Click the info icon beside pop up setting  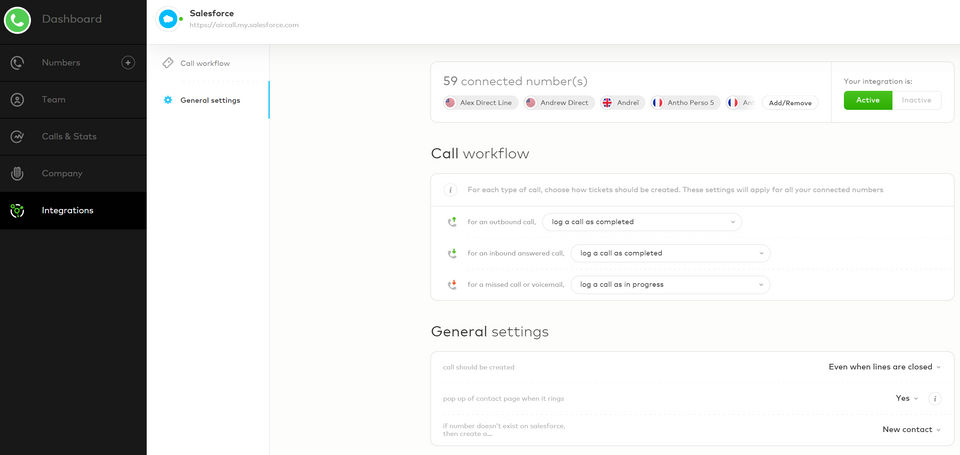934,399
